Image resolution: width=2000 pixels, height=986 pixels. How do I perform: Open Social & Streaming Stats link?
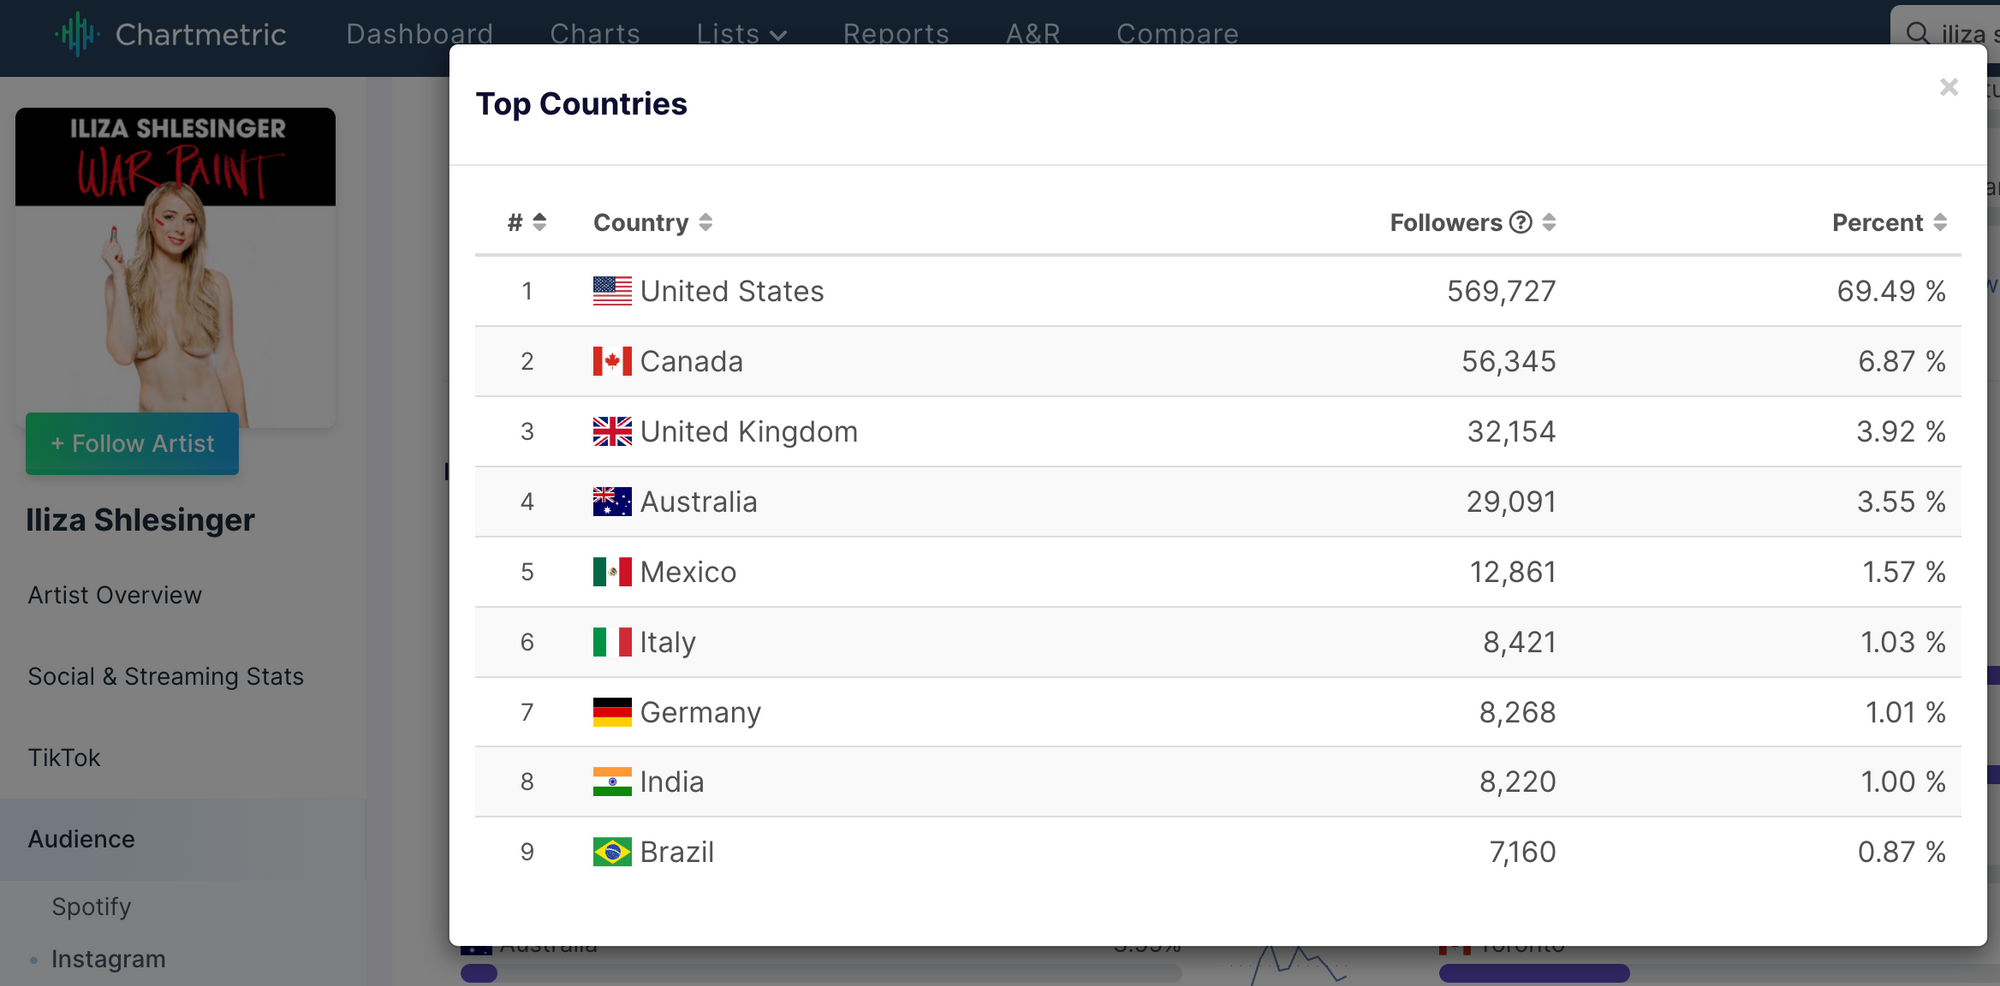point(165,676)
